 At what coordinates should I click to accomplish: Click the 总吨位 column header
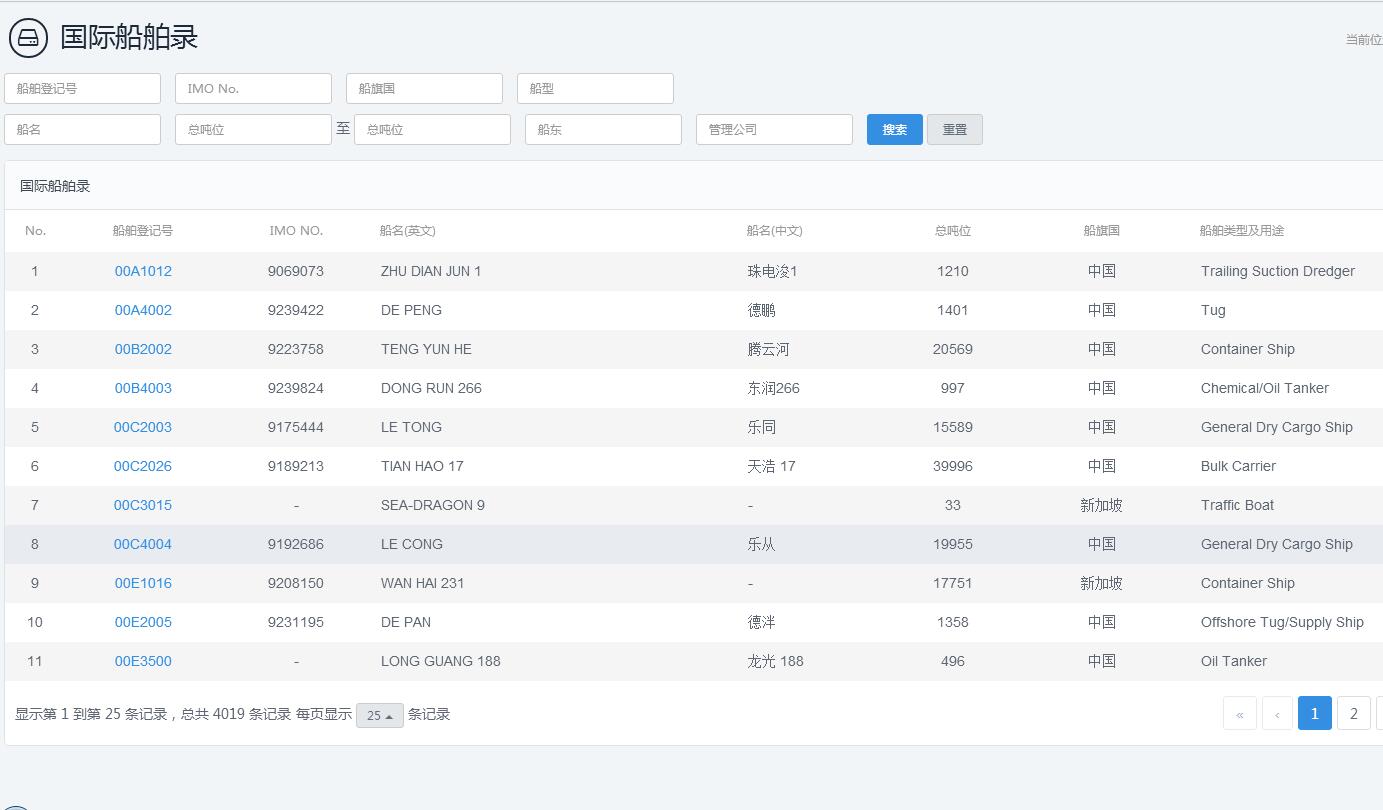click(x=952, y=231)
